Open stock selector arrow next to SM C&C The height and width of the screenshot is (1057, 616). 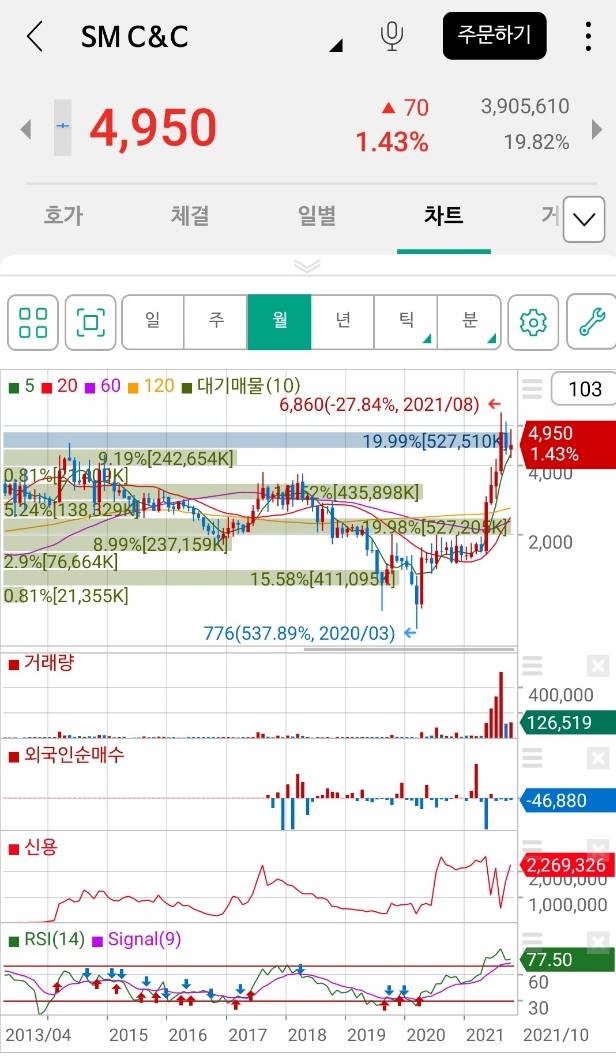[x=336, y=45]
